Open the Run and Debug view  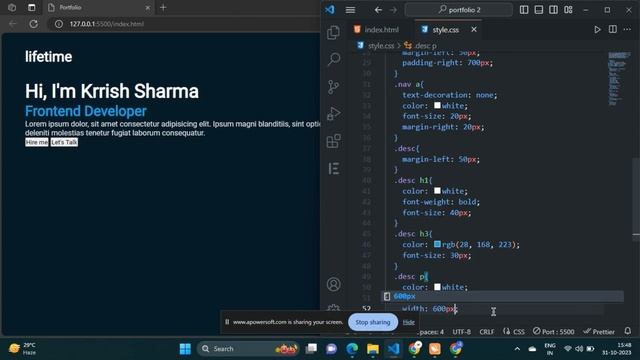click(x=333, y=114)
